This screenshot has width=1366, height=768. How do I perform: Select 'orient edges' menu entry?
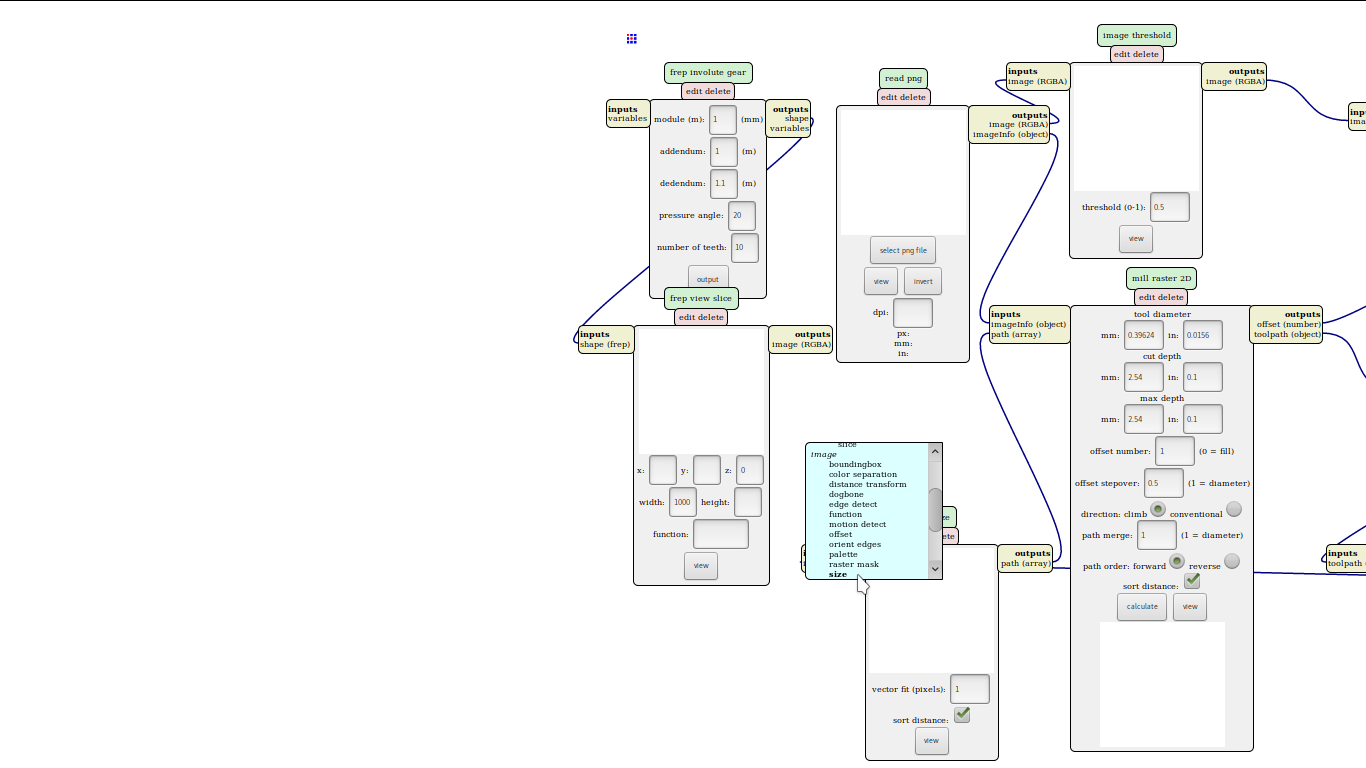(855, 544)
